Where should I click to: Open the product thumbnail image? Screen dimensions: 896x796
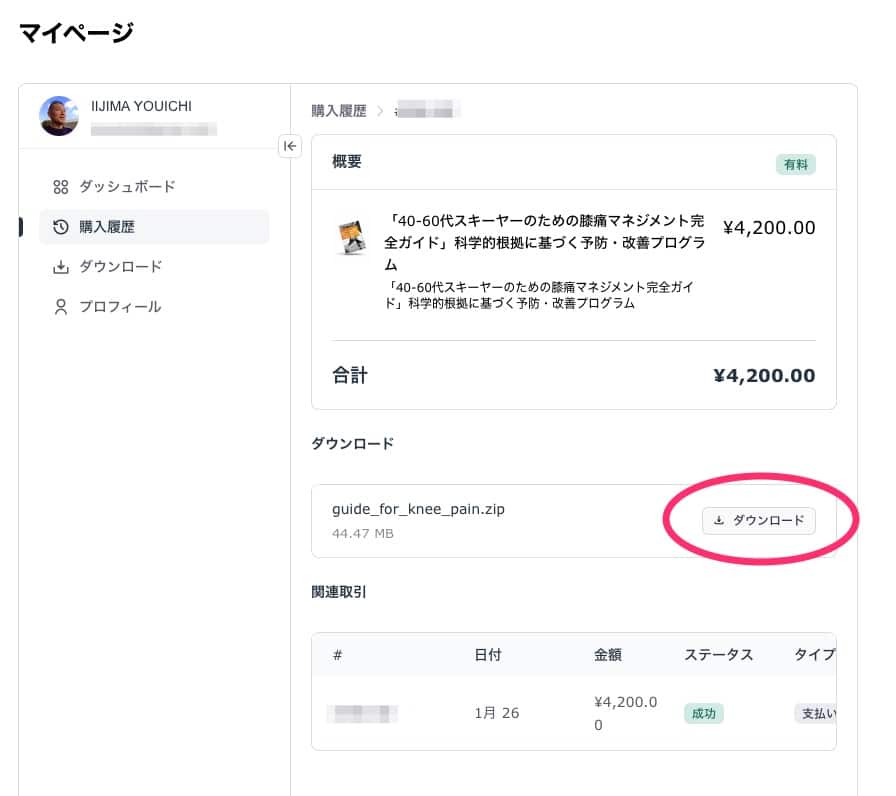pos(351,237)
